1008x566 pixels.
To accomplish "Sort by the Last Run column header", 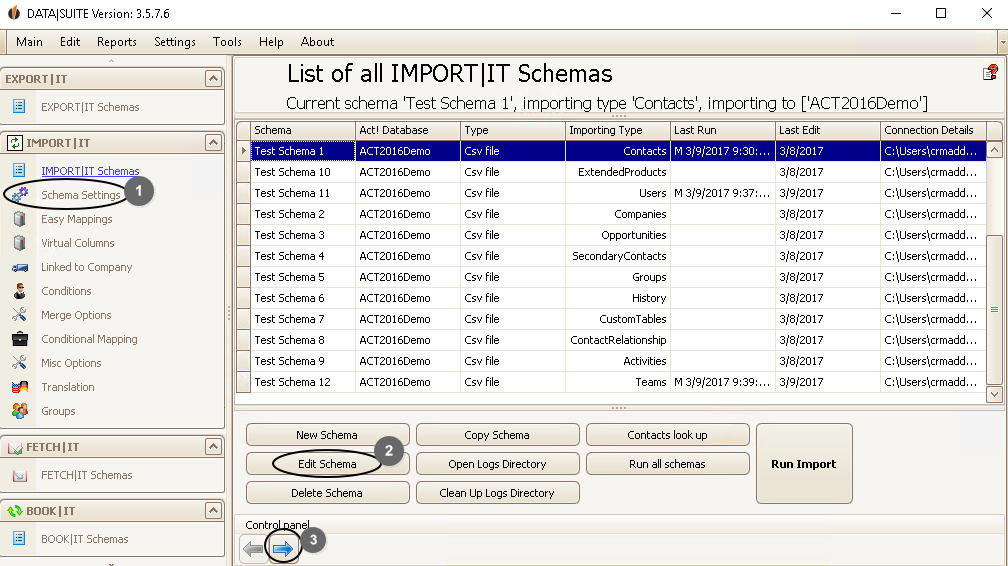I will pyautogui.click(x=723, y=130).
